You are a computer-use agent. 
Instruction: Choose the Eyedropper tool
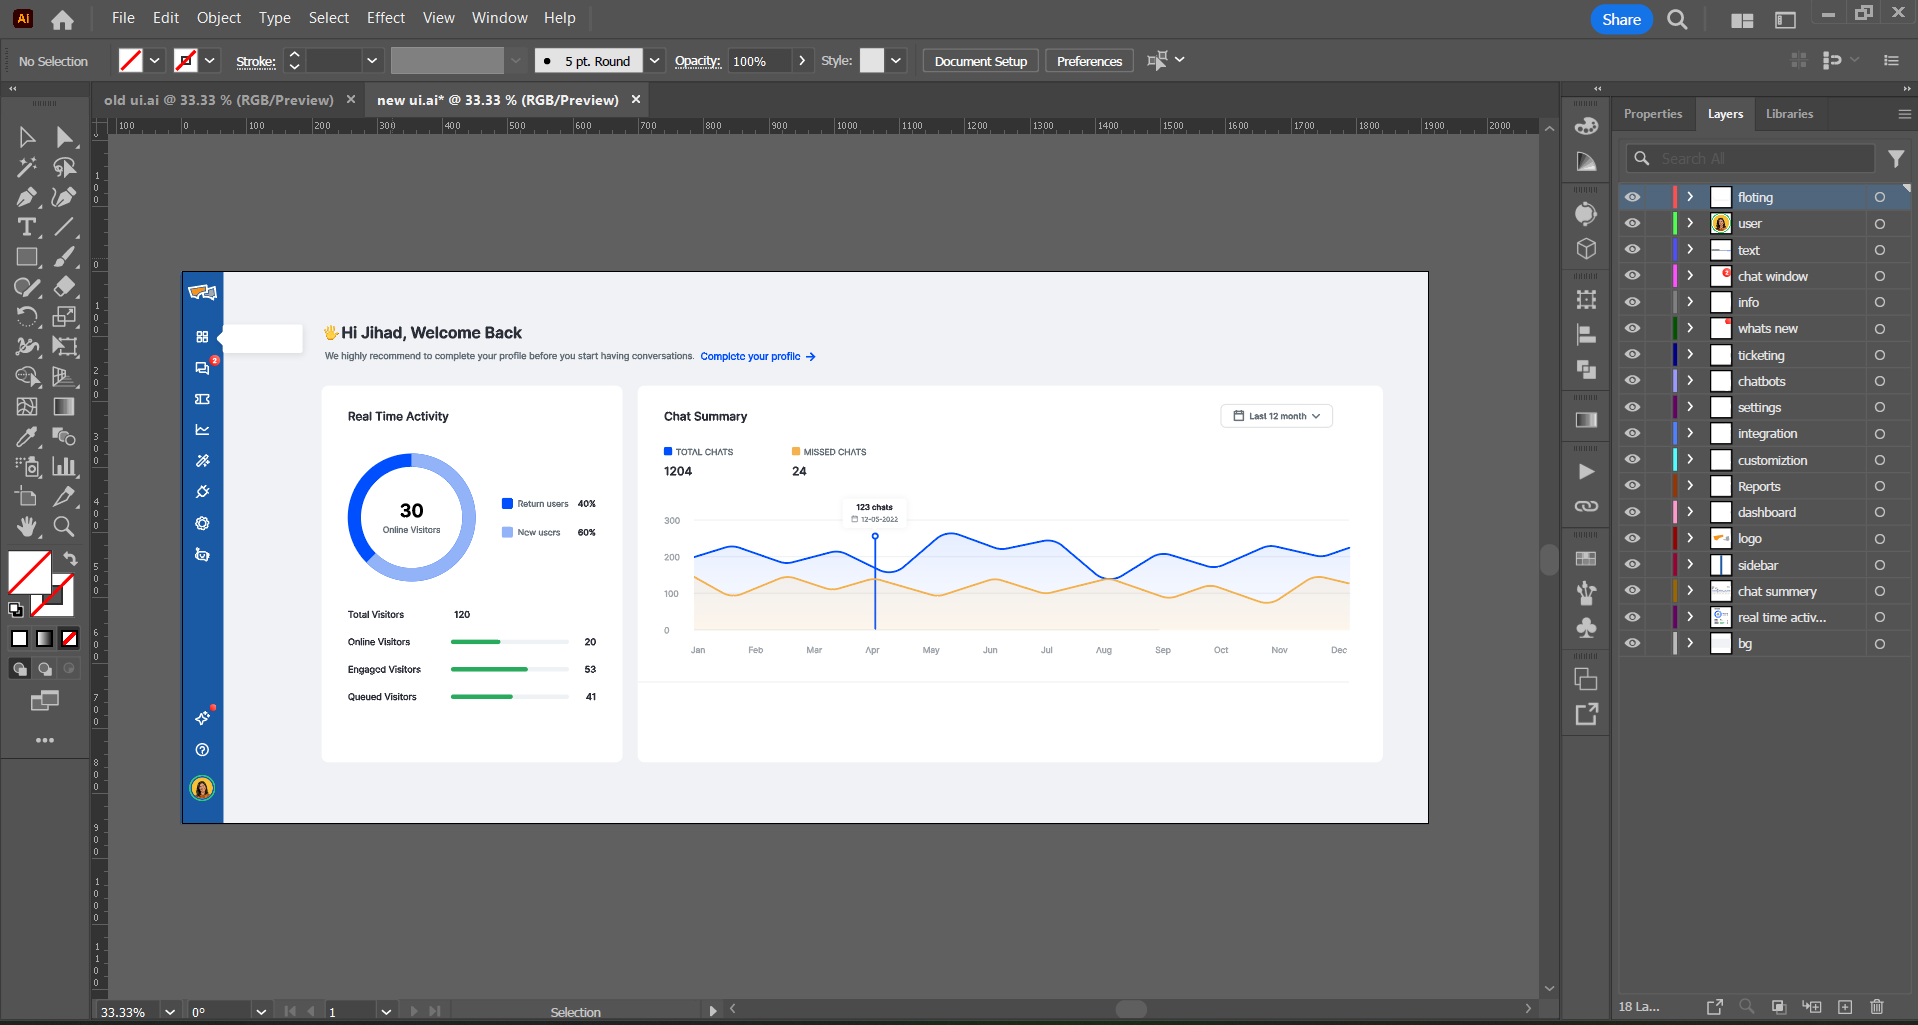click(x=27, y=437)
